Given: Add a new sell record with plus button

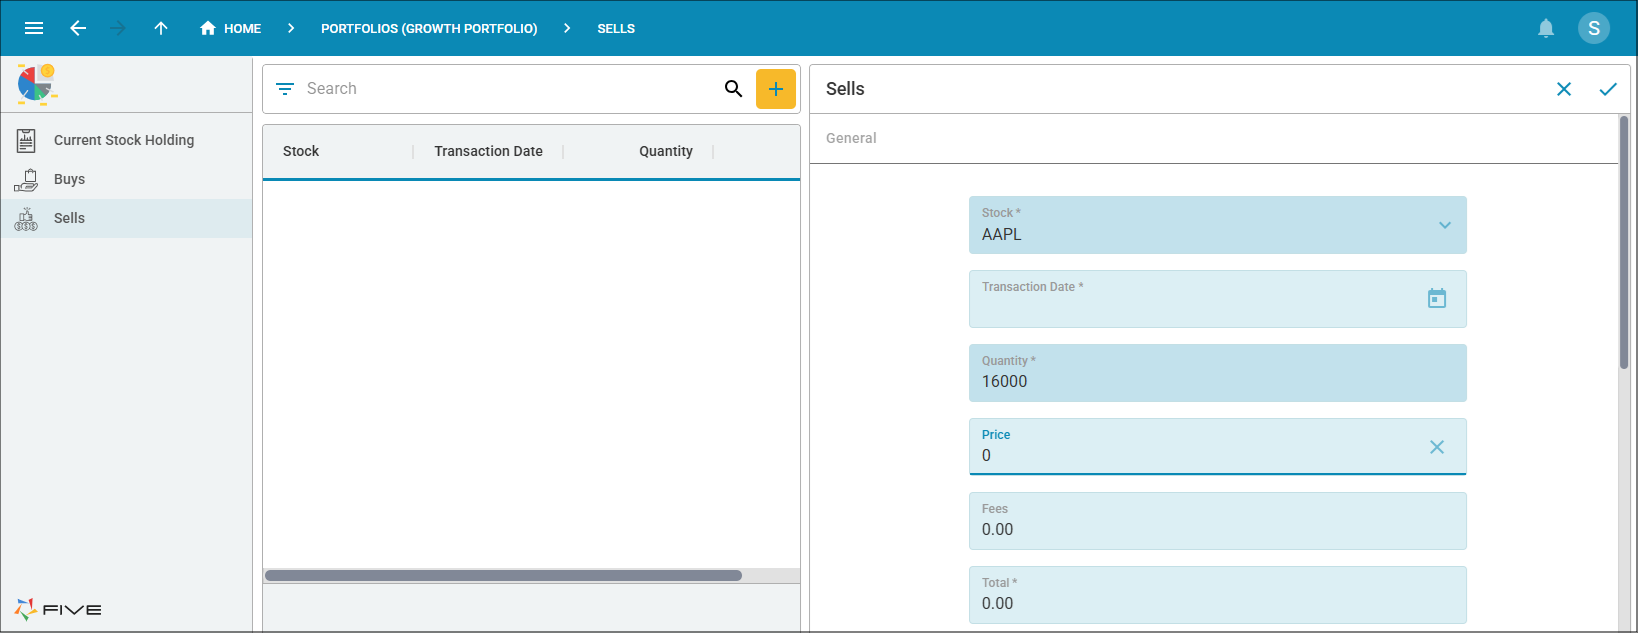Looking at the screenshot, I should (x=775, y=89).
